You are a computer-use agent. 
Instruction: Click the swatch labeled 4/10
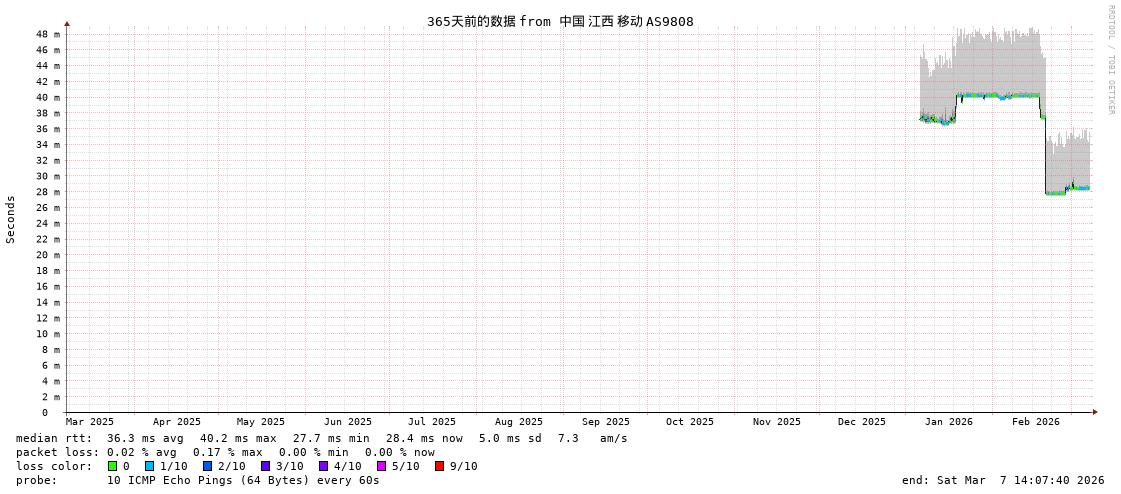tap(323, 466)
